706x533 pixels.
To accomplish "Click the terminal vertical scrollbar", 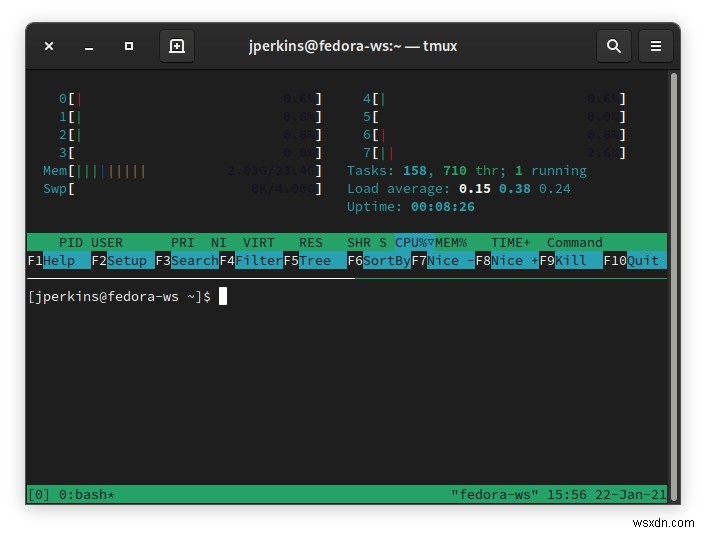I will coord(674,286).
